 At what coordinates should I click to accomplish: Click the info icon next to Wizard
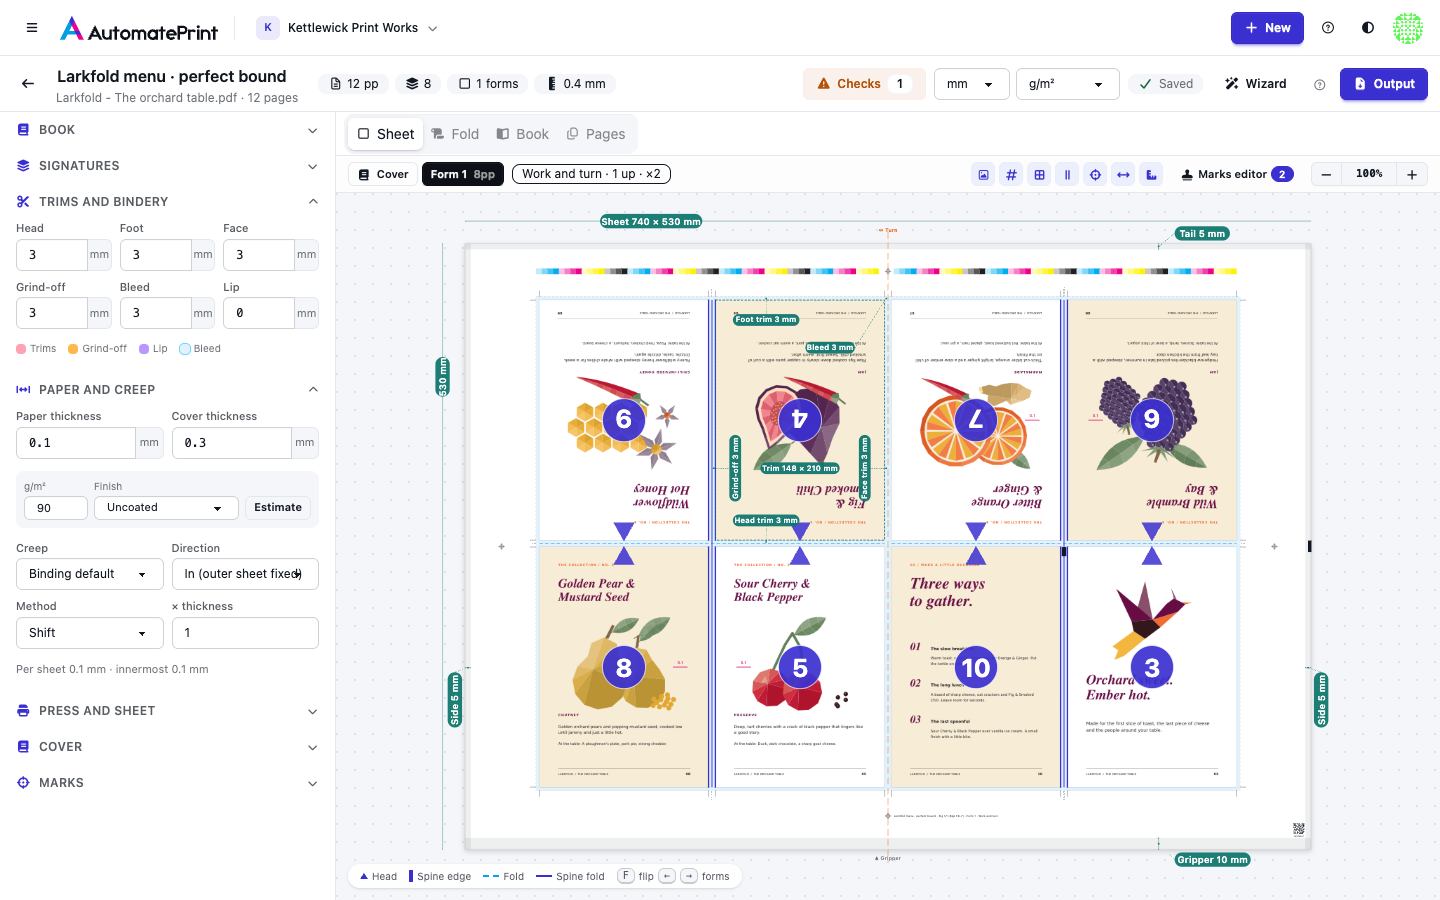[x=1319, y=85]
